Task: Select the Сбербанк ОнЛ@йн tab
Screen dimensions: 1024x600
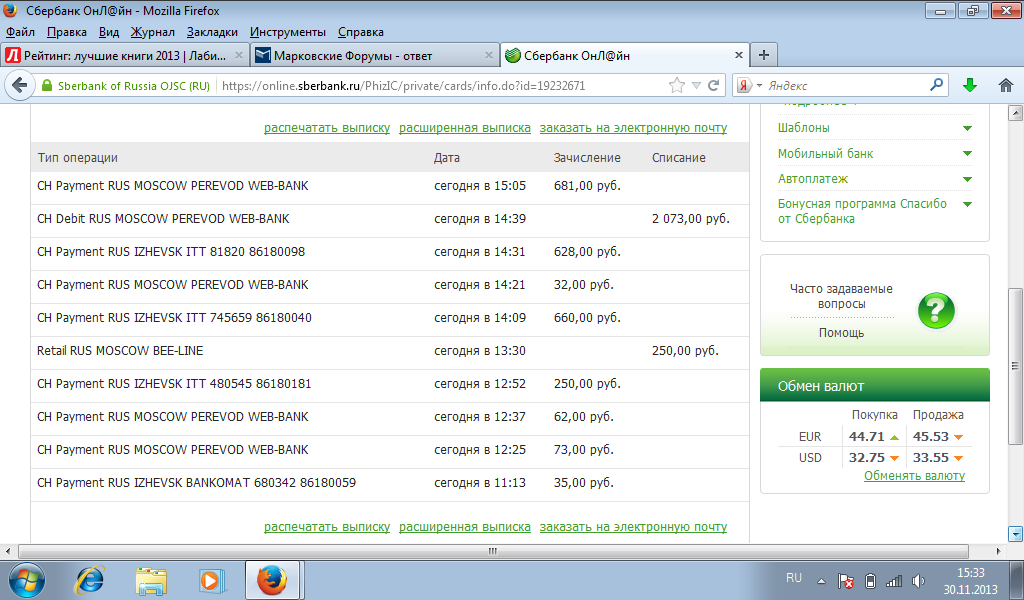Action: tap(624, 55)
